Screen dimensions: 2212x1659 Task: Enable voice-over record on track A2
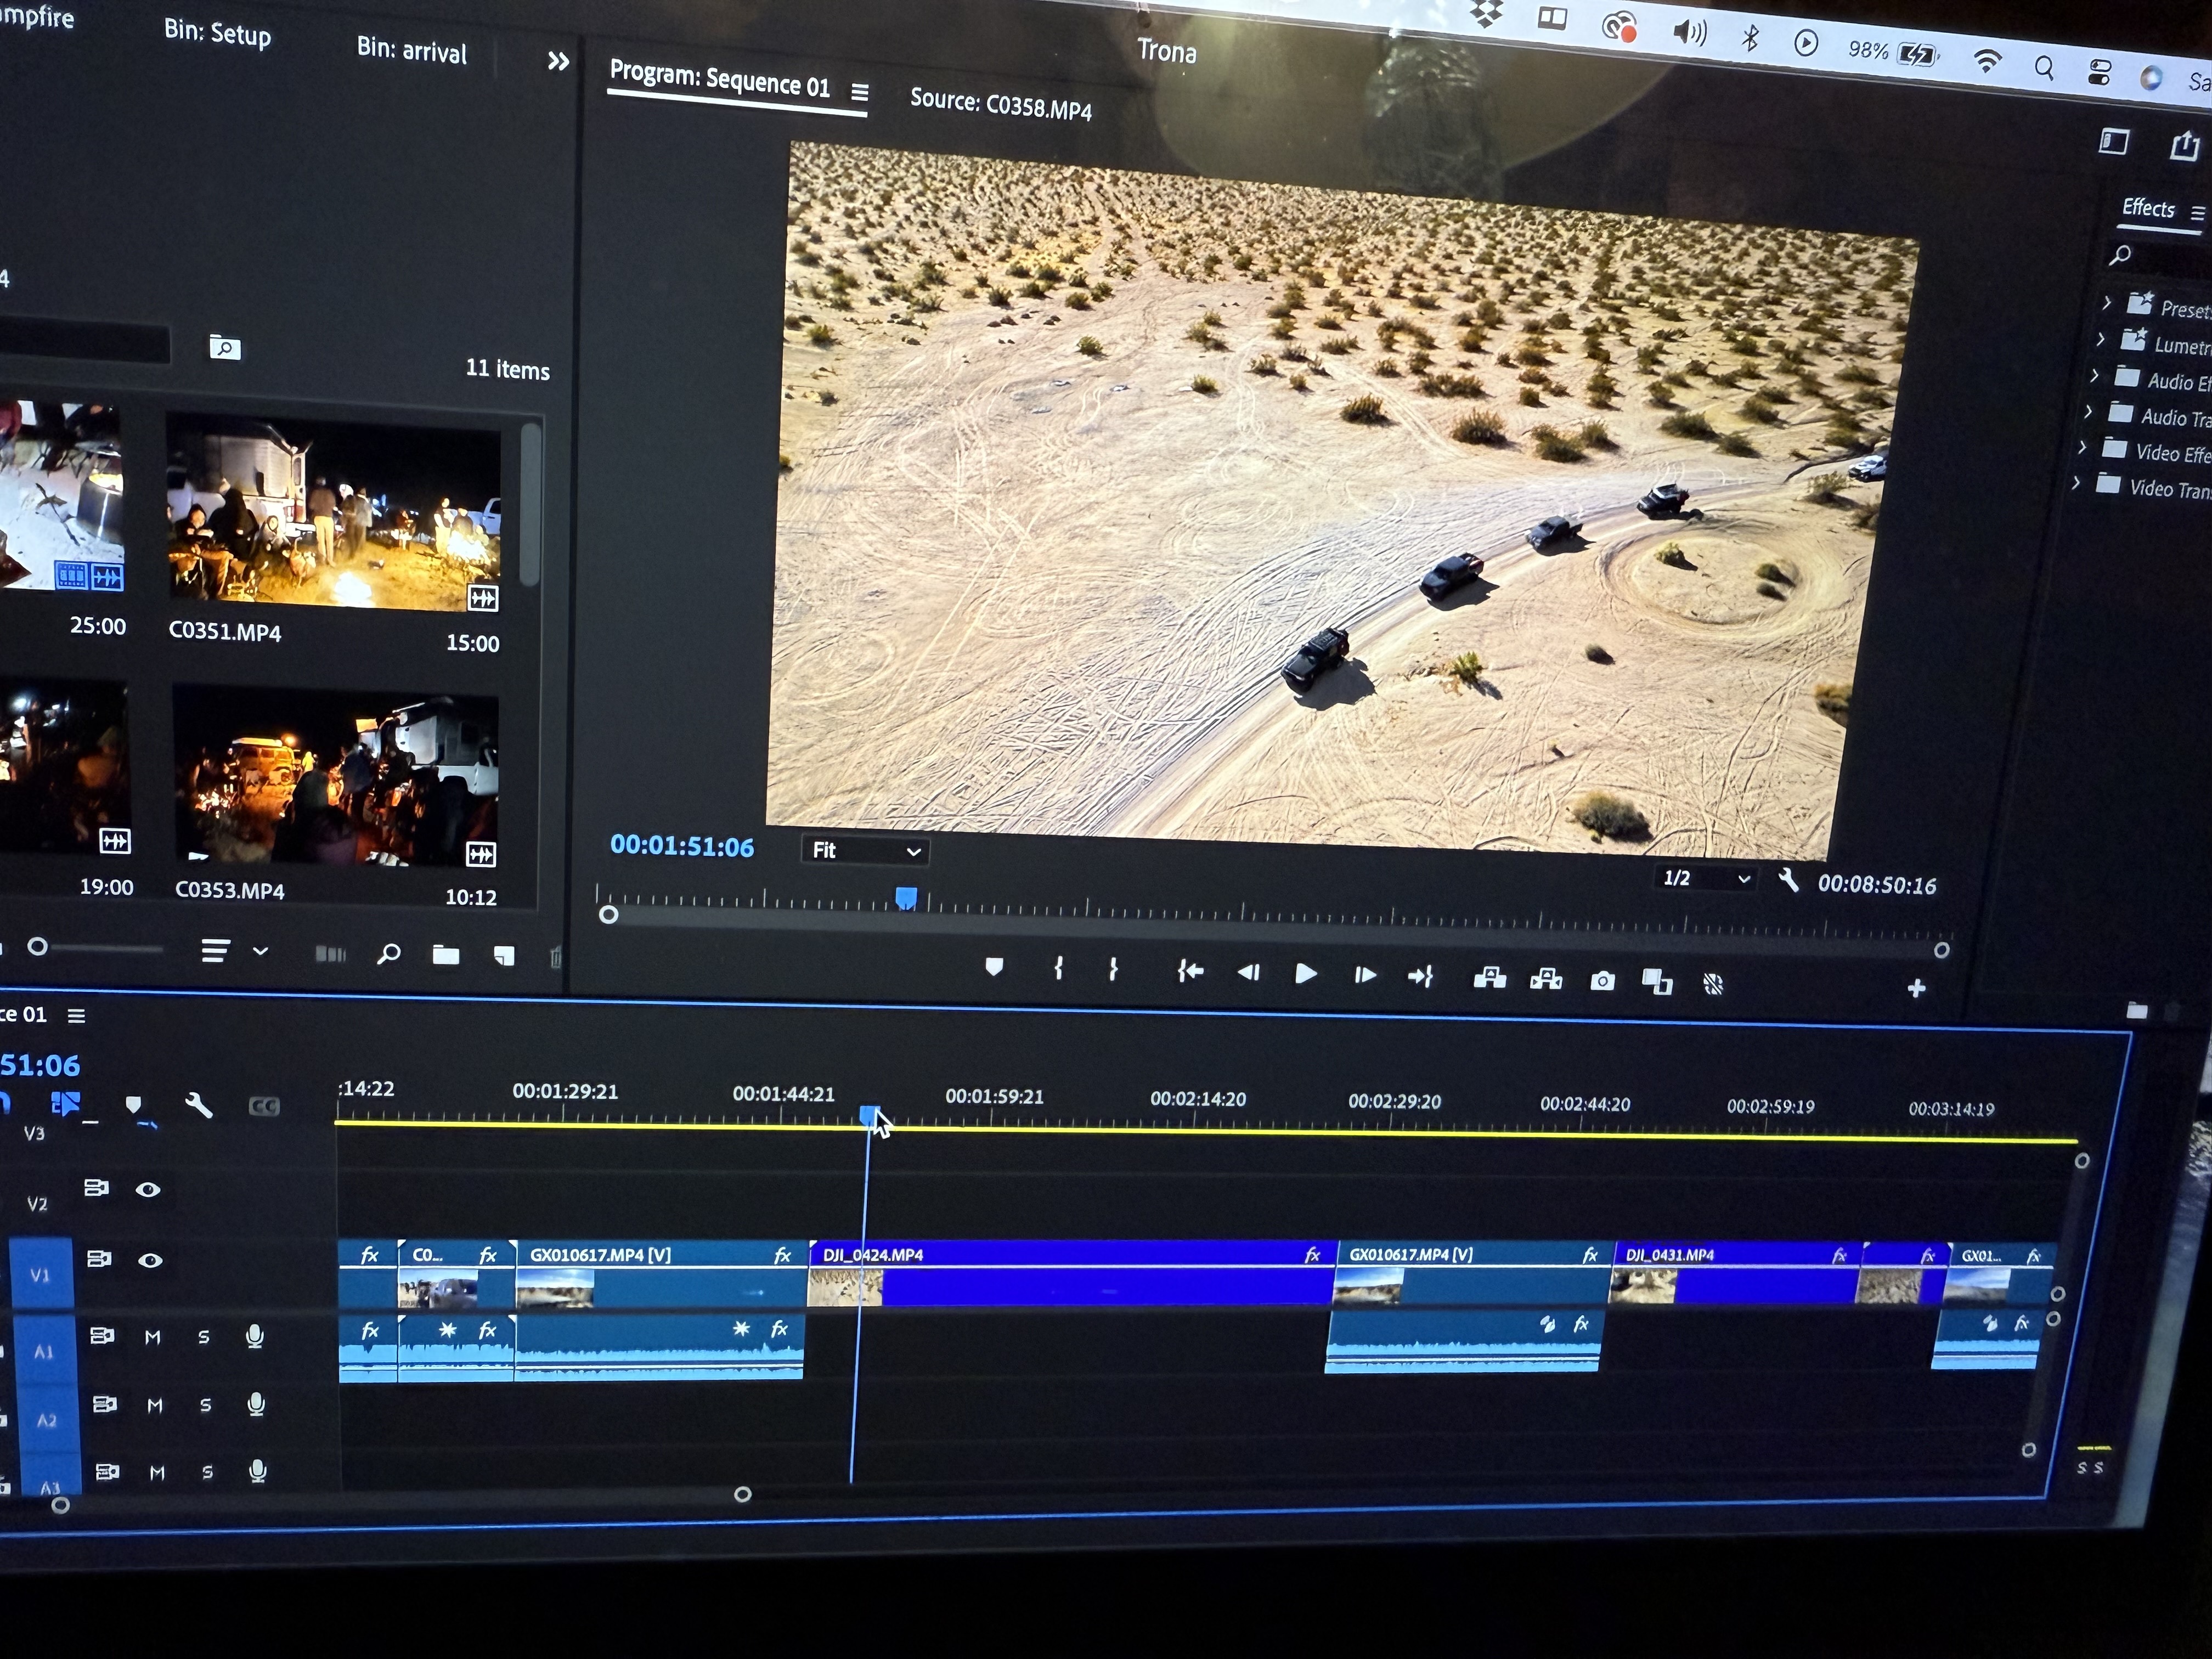tap(256, 1404)
